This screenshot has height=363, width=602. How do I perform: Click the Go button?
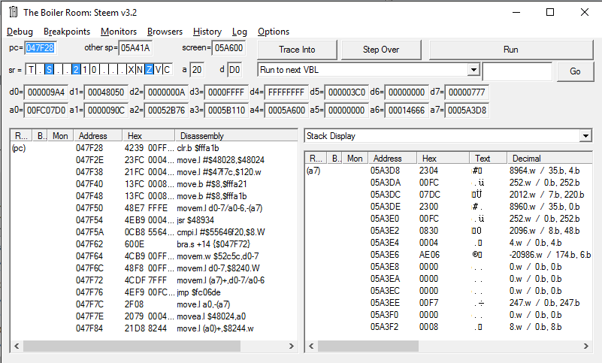coord(575,71)
